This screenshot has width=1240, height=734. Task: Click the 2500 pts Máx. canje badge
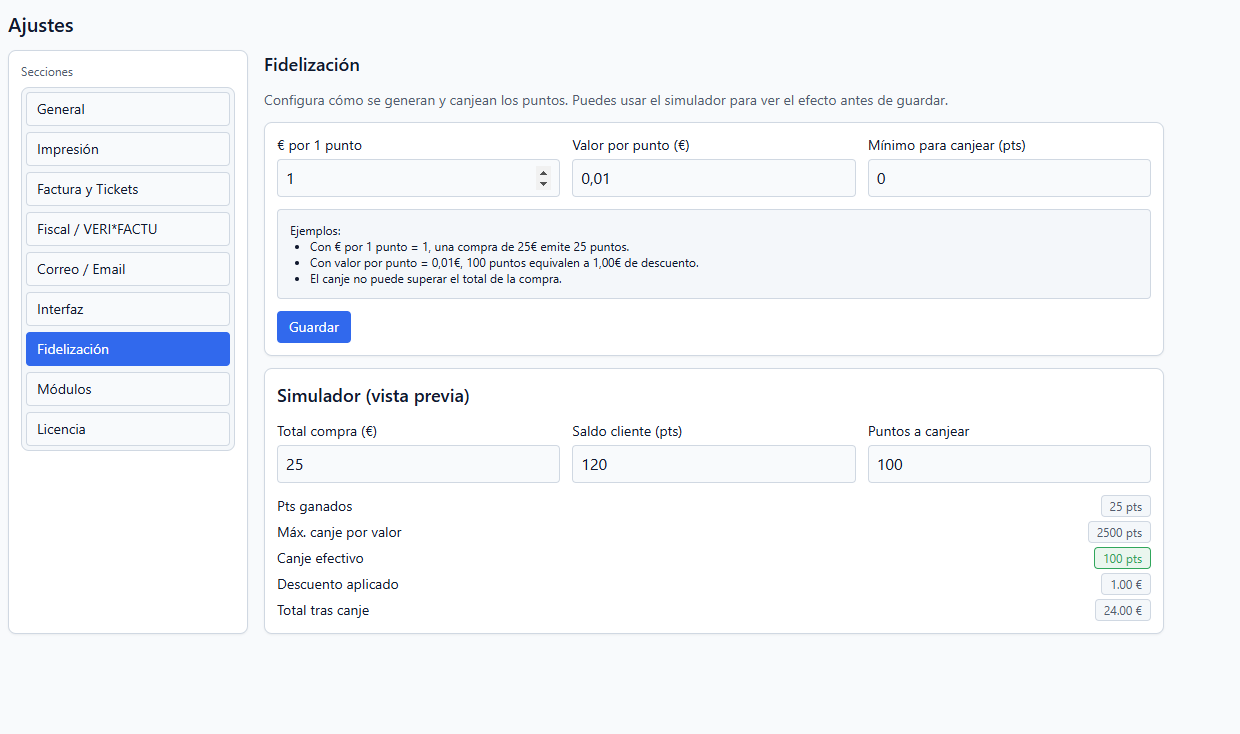[x=1119, y=532]
